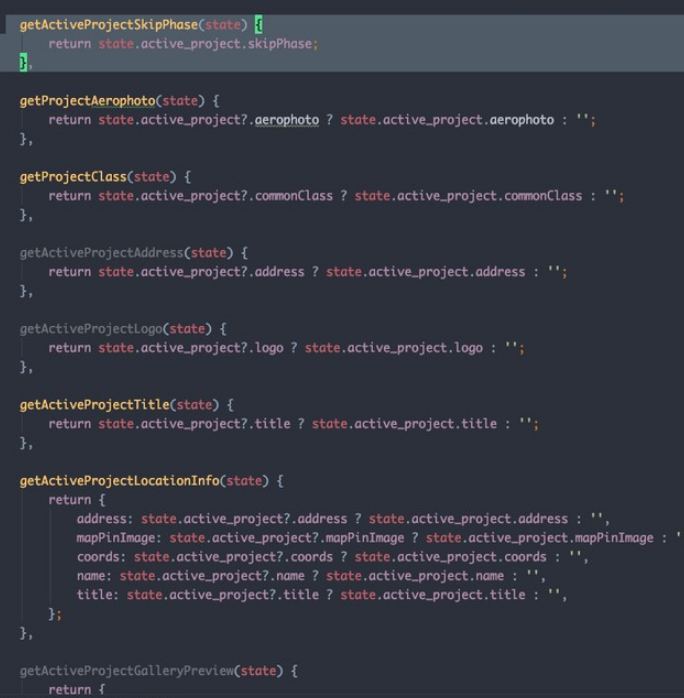684x698 pixels.
Task: Click the state parameter of getActiveProjectLogo
Action: (x=187, y=329)
